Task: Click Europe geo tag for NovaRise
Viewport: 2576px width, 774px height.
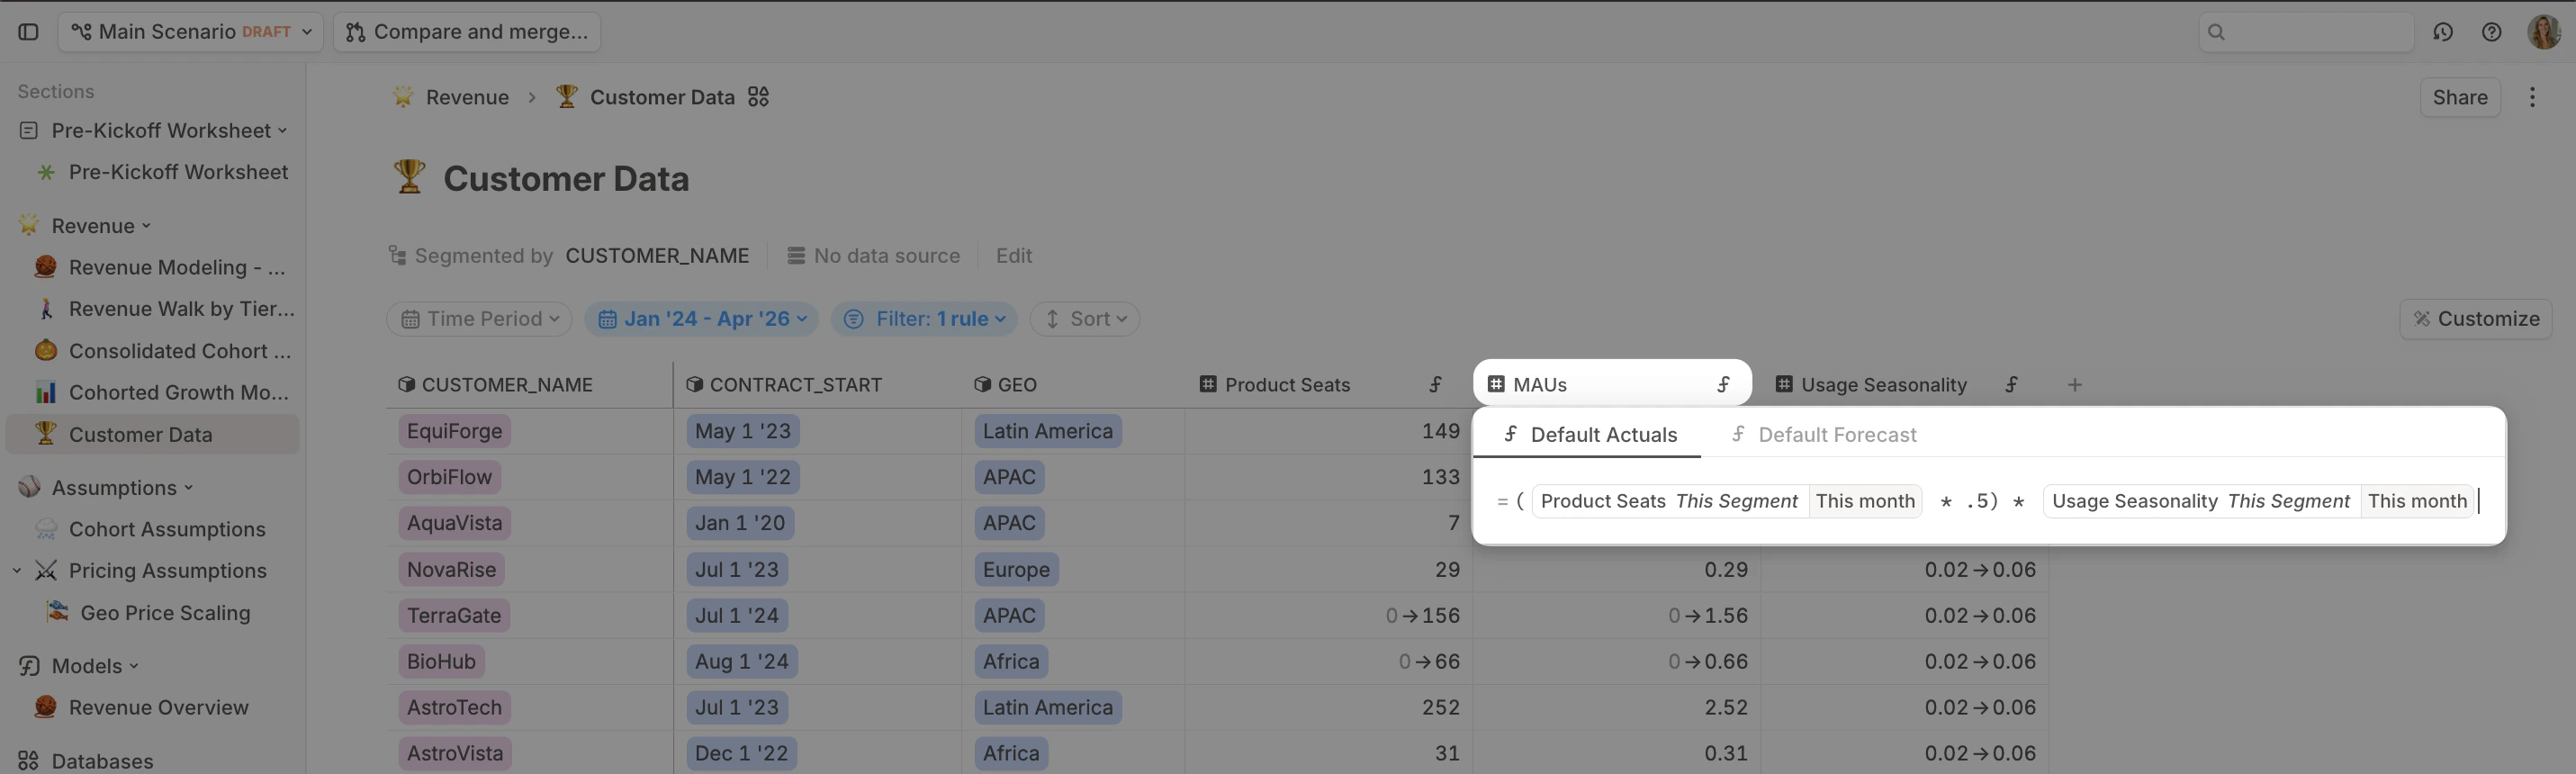Action: (1016, 570)
